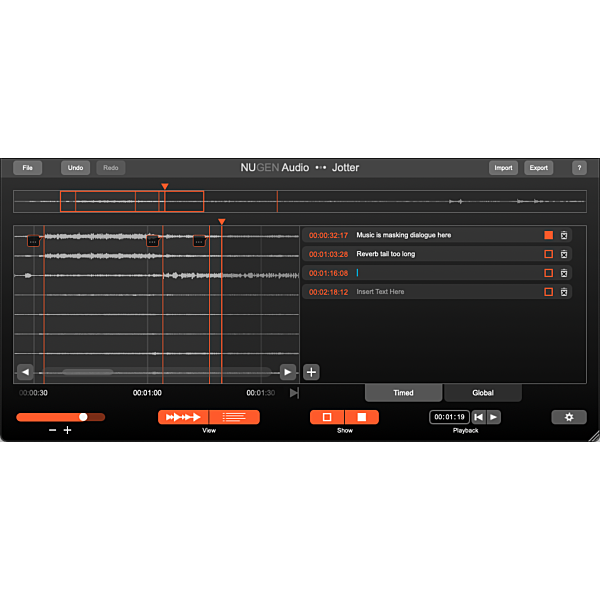Screen dimensions: 600x600
Task: Jump to end with the skip-to-end icon
Action: pos(294,393)
